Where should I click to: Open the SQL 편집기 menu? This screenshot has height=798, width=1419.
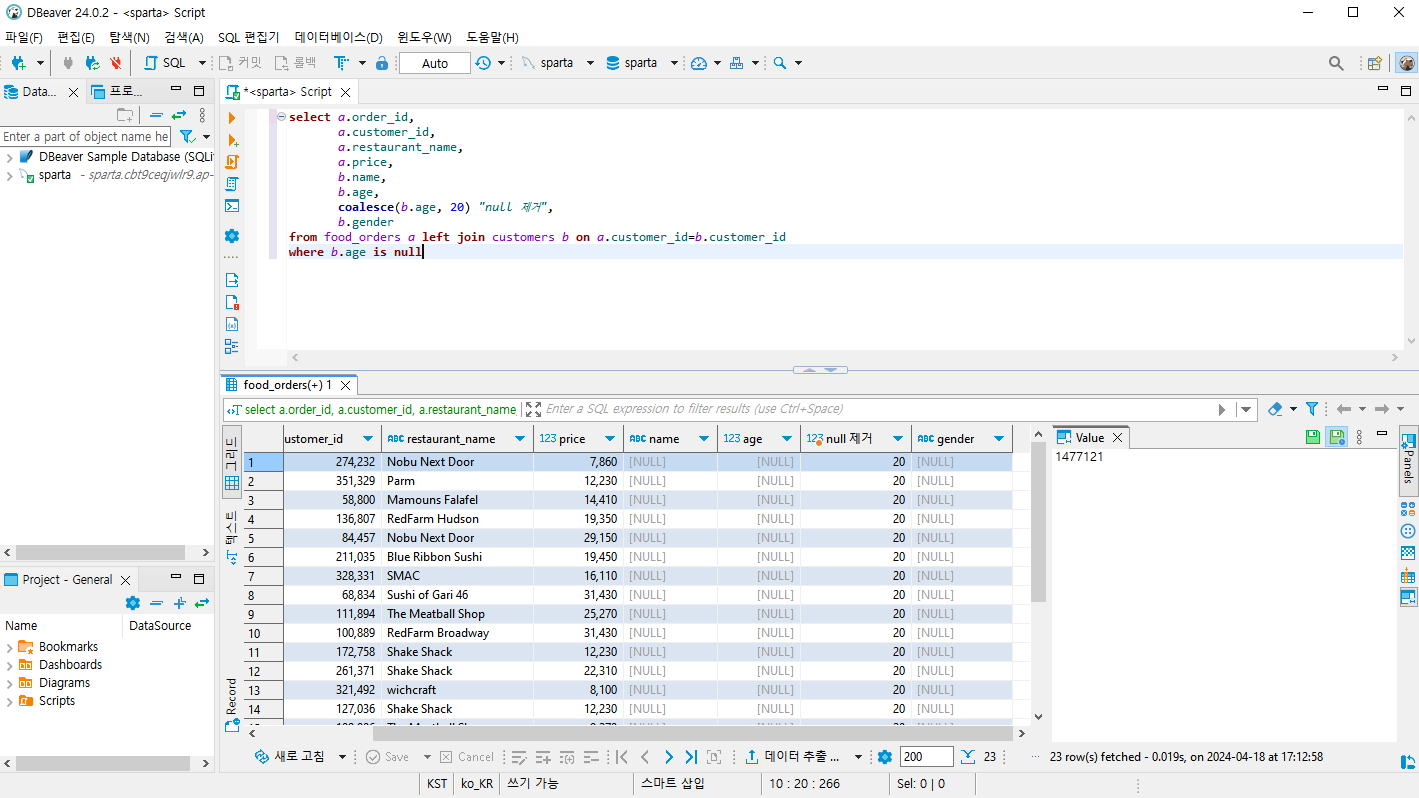coord(248,37)
